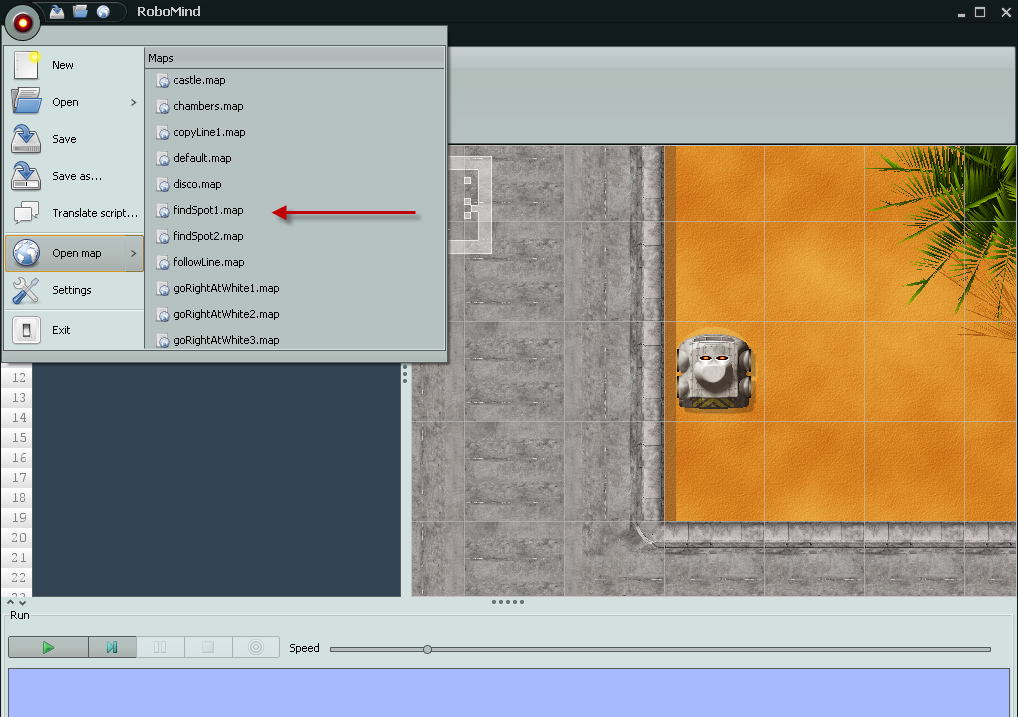Click the New document icon
Viewport: 1018px width, 717px height.
[x=26, y=65]
